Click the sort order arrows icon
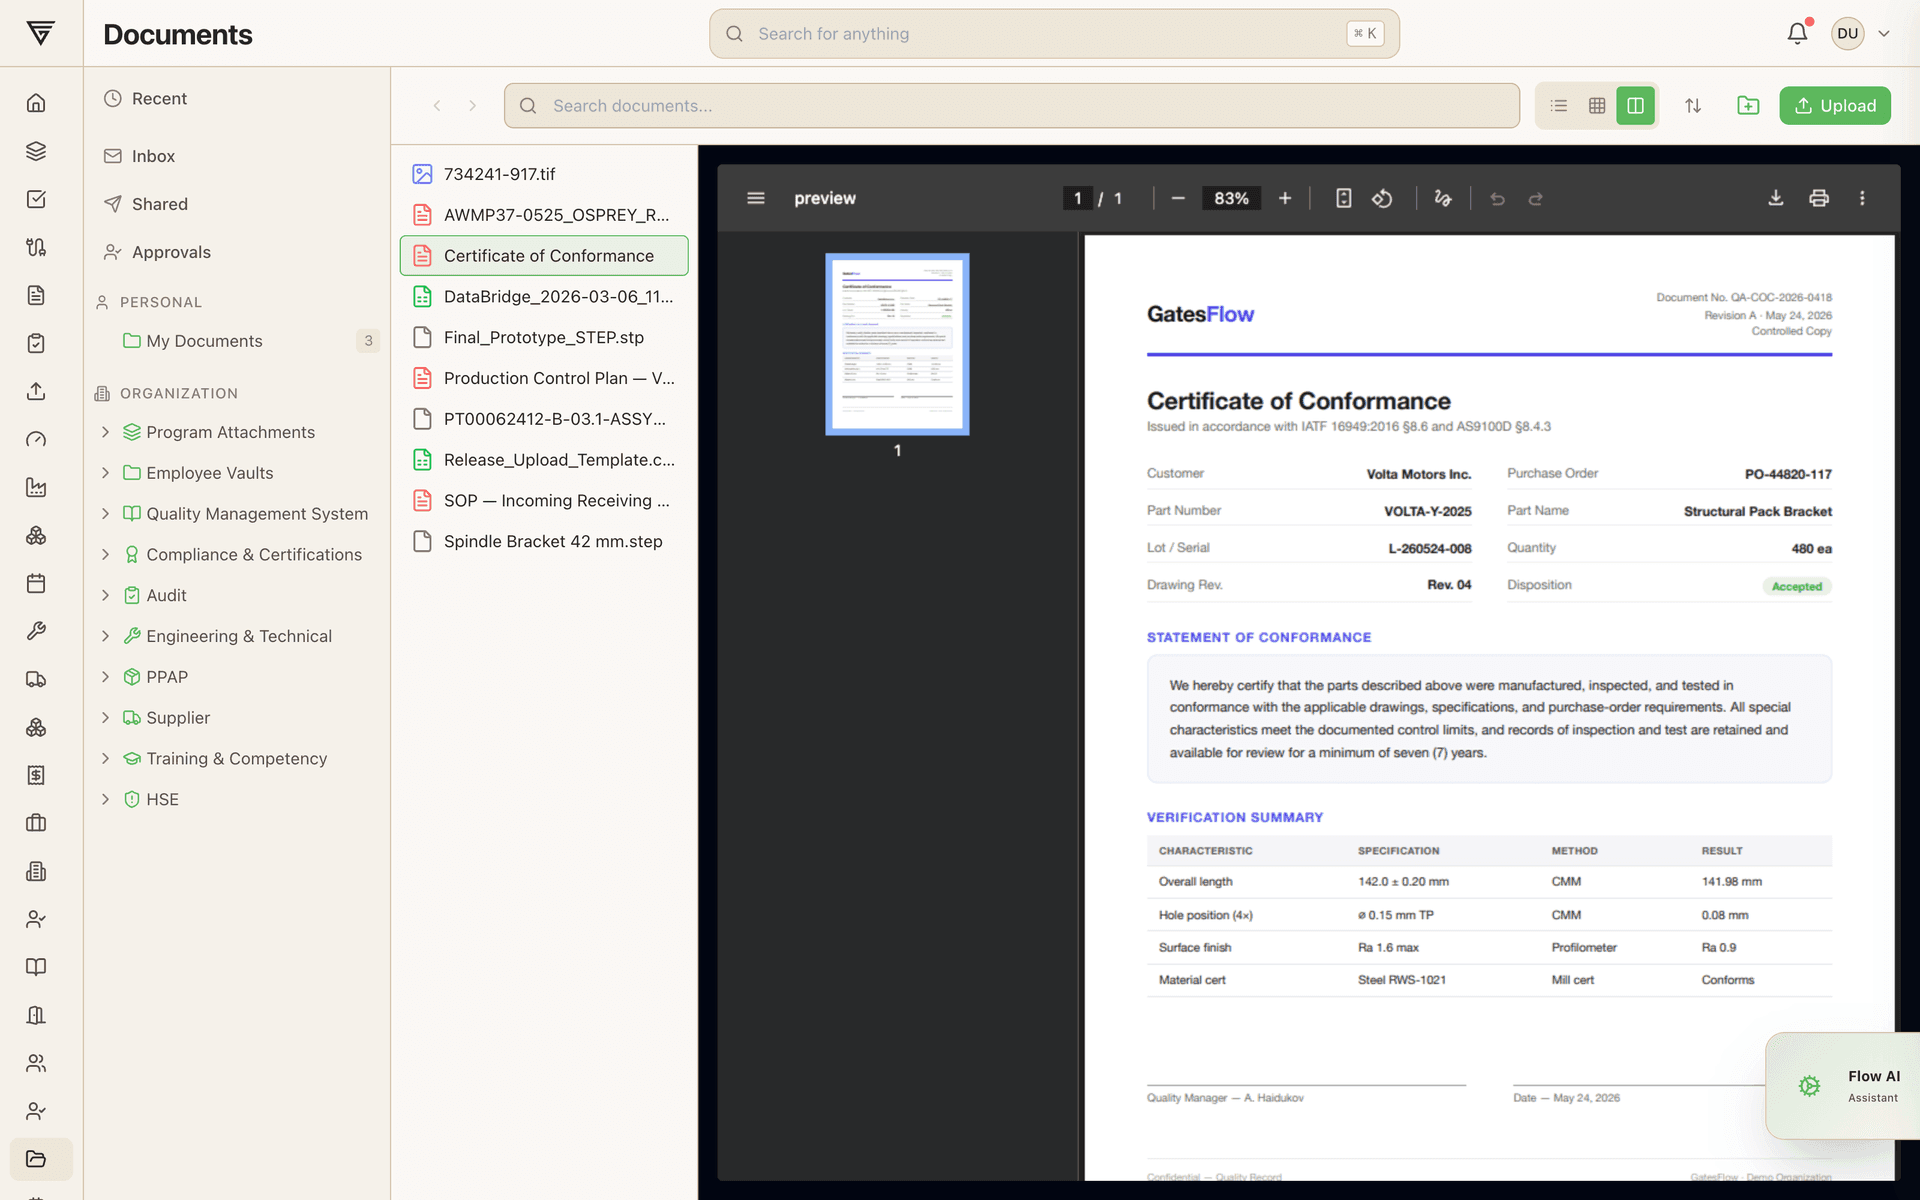Image resolution: width=1920 pixels, height=1200 pixels. 1693,105
